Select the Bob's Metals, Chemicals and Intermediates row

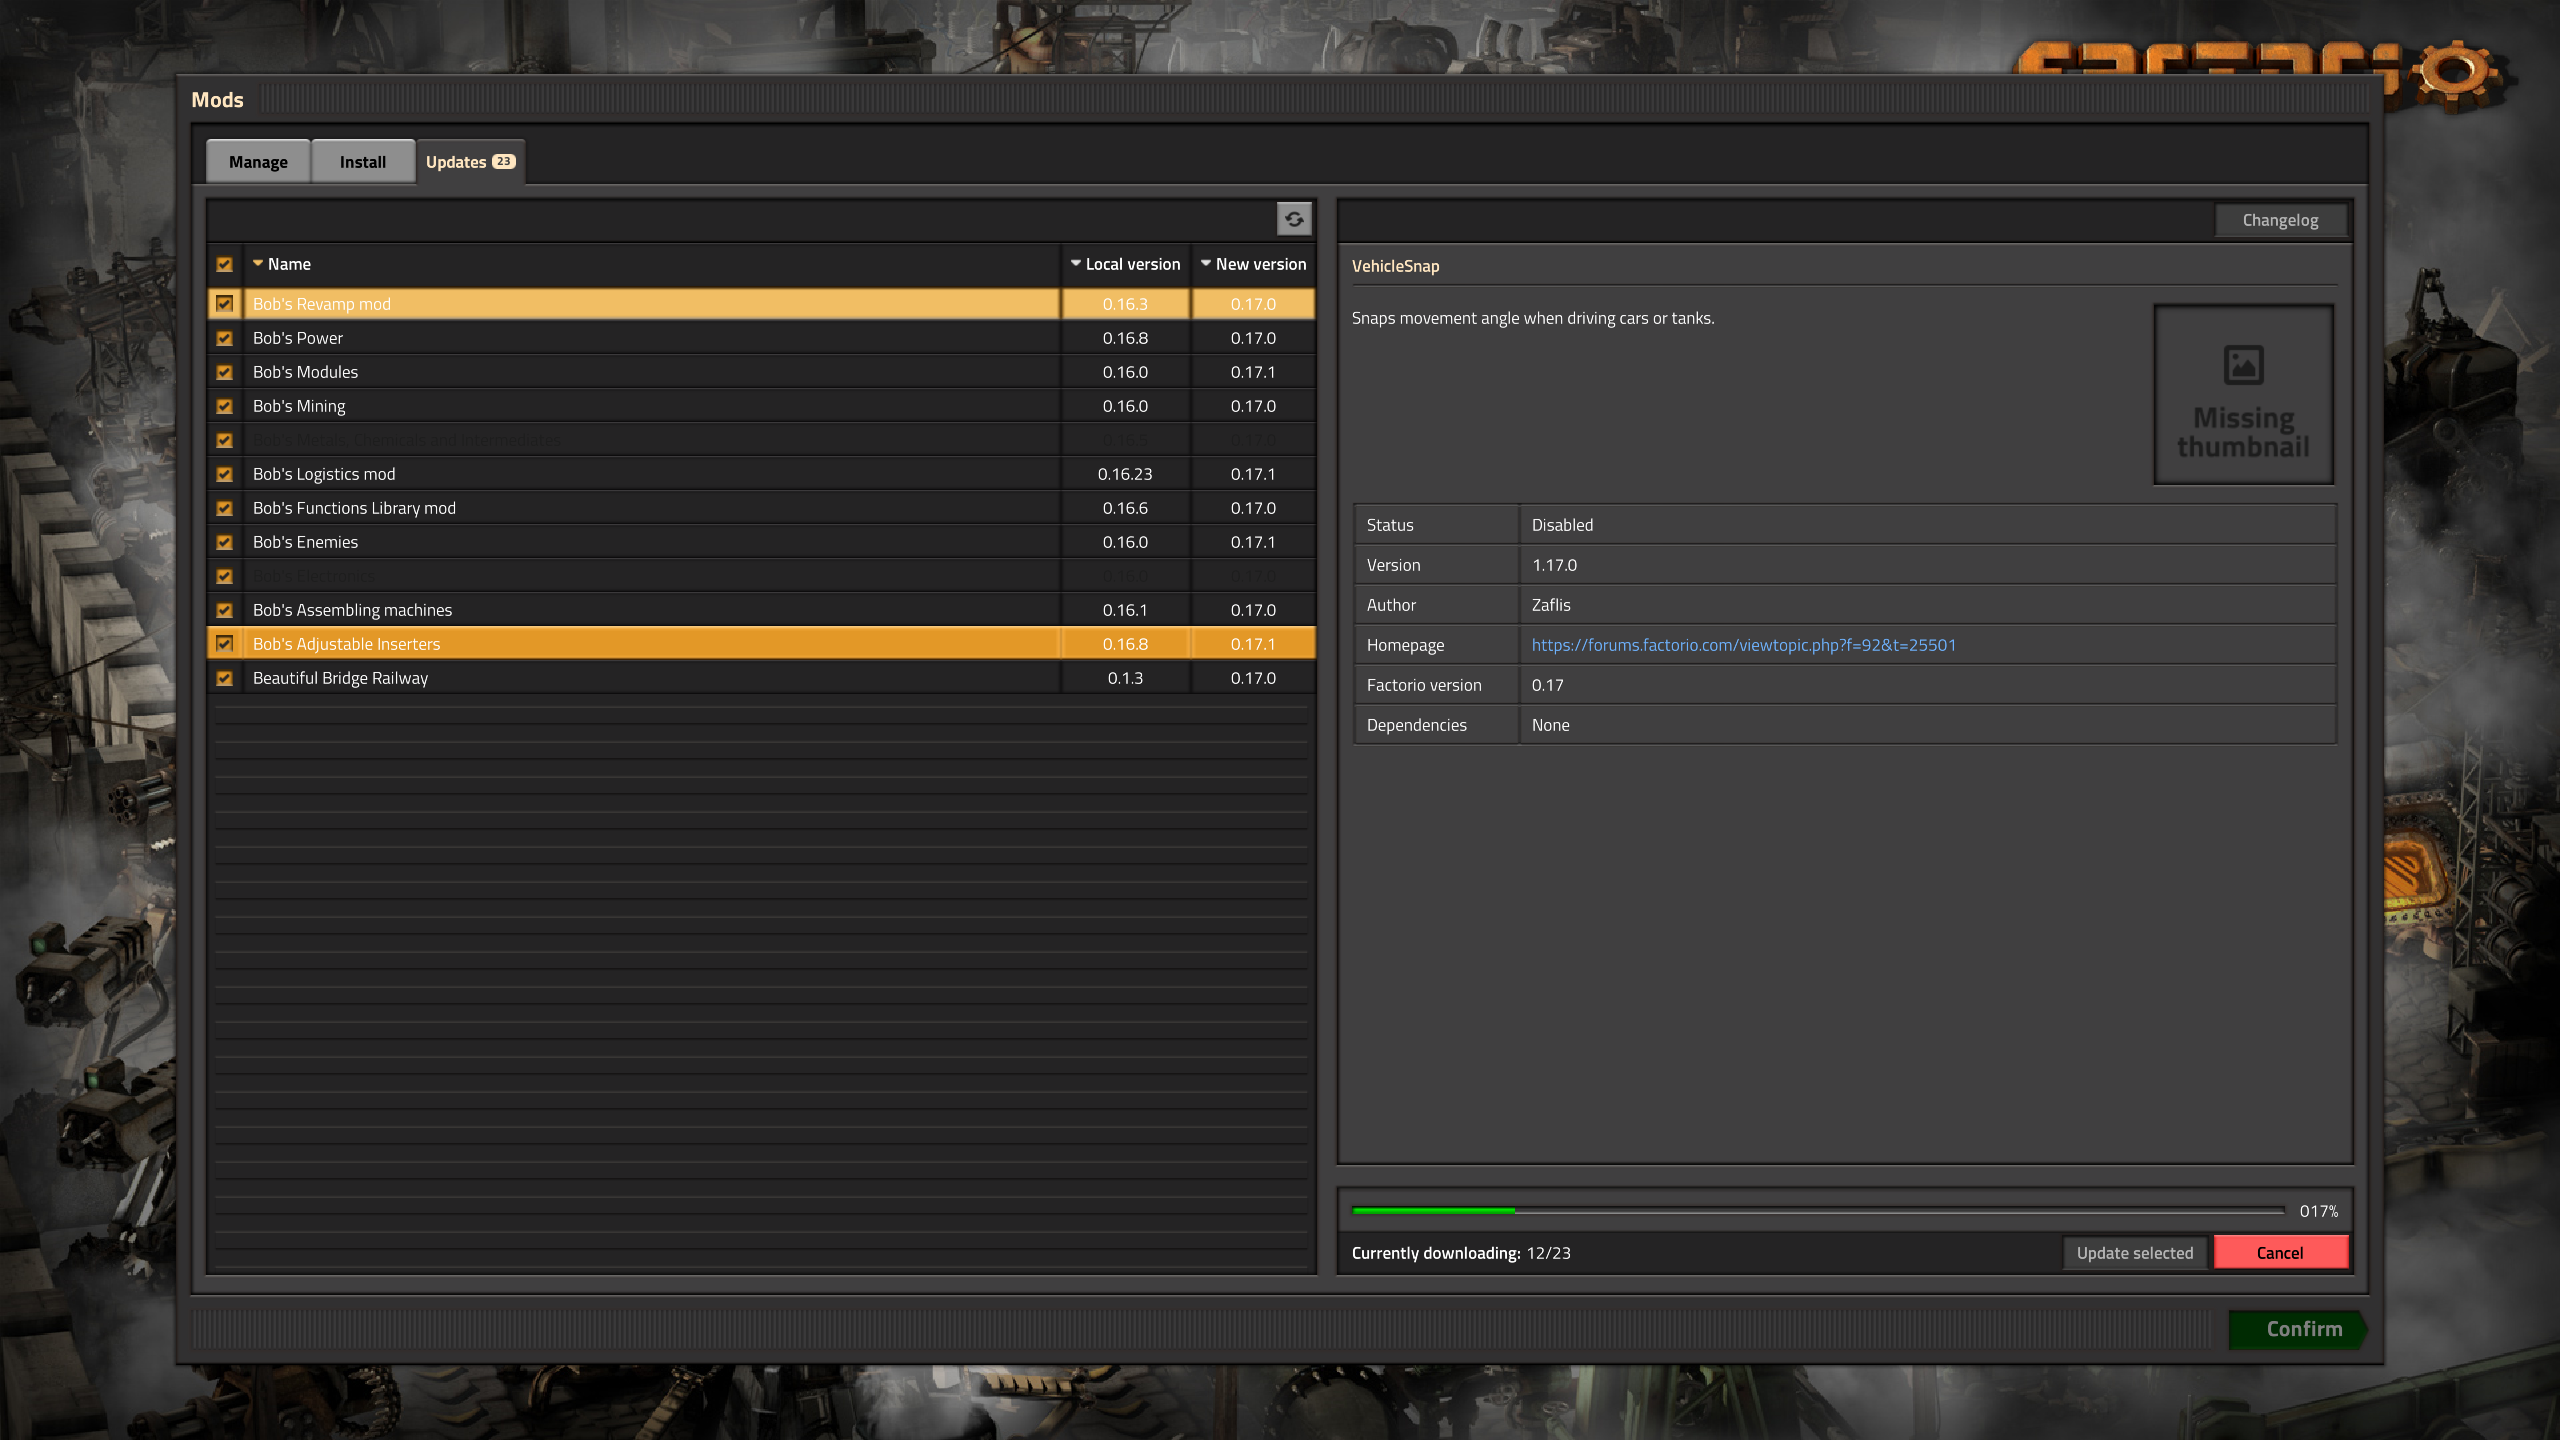pyautogui.click(x=761, y=440)
